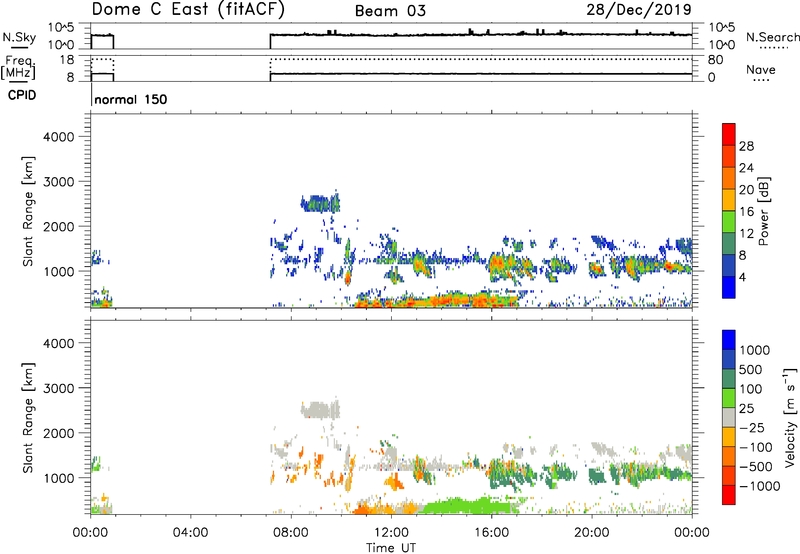
Task: Select the 3000 tick label on power panel
Action: pyautogui.click(x=58, y=182)
